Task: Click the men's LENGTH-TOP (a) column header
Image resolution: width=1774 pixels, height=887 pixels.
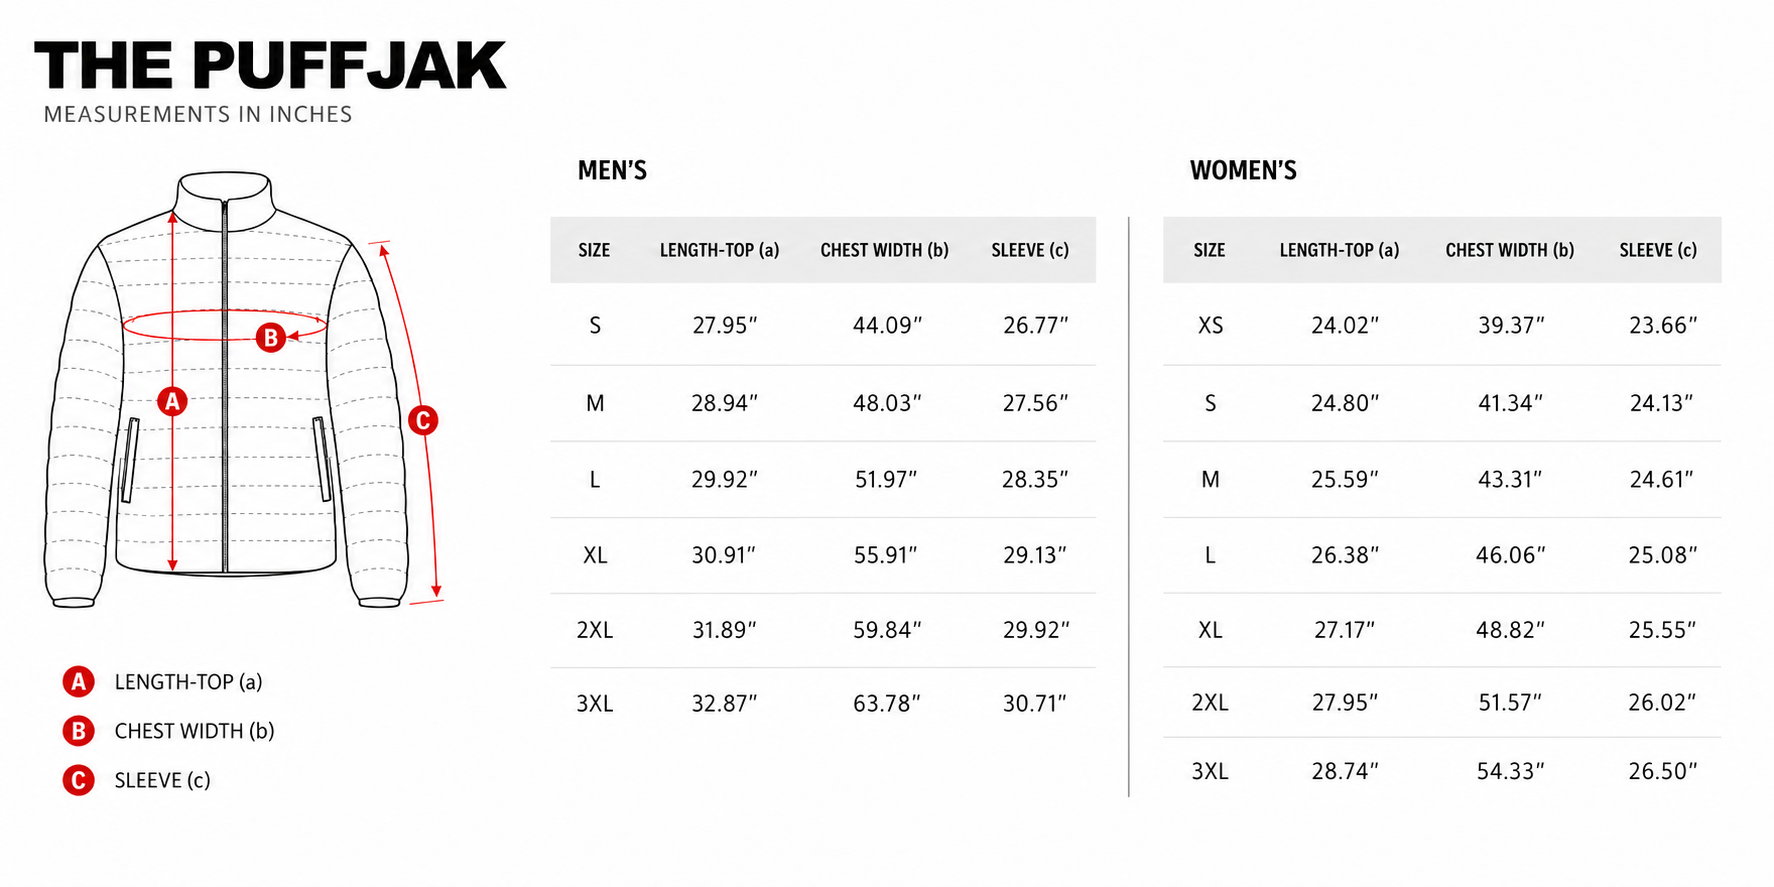Action: [x=719, y=250]
